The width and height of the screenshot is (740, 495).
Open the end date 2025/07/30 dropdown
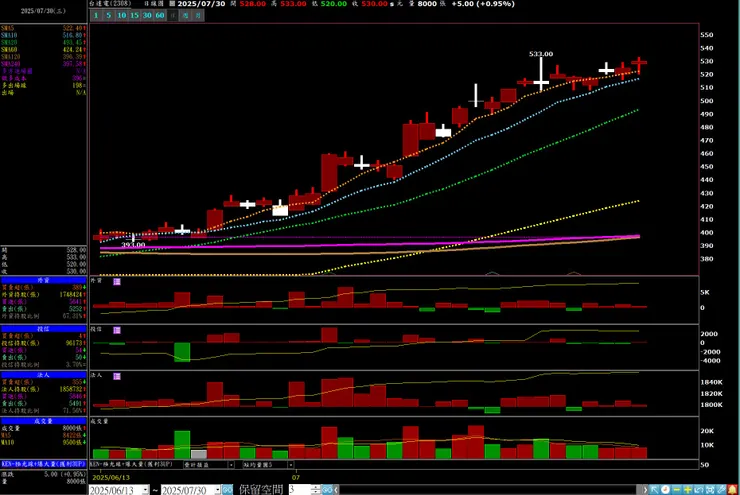tap(218, 490)
